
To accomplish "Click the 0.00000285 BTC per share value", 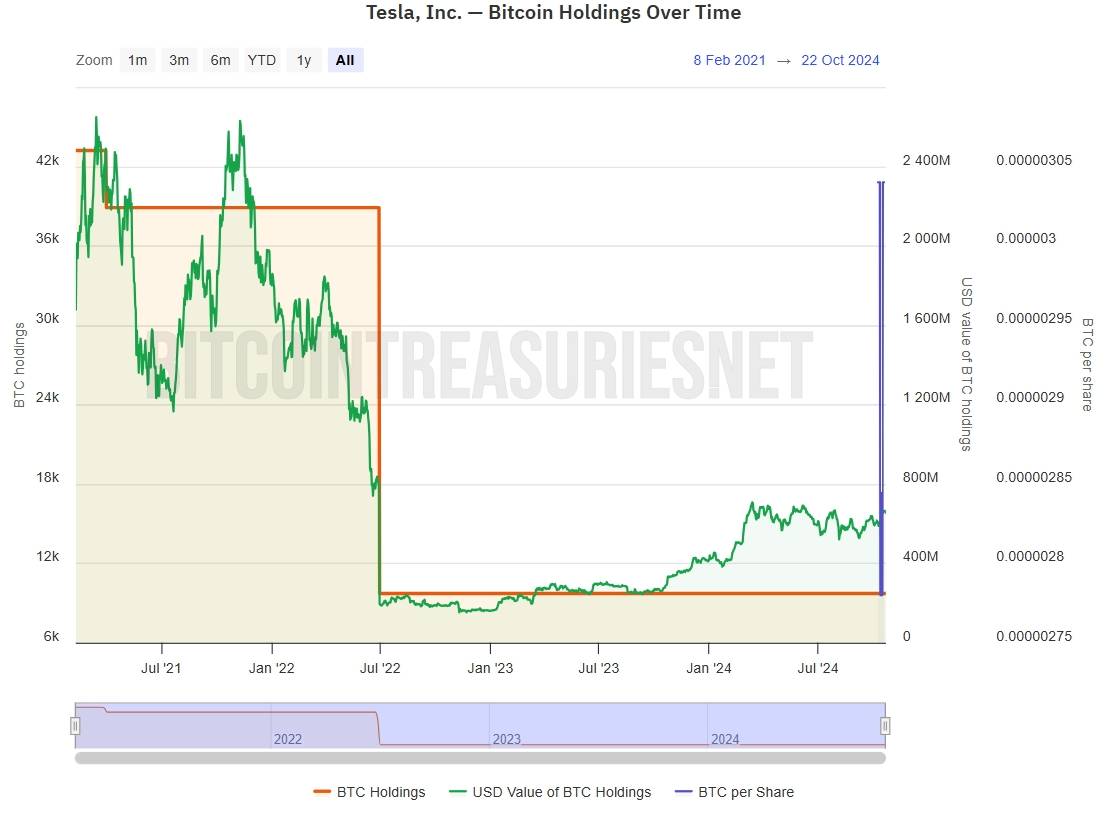I will pyautogui.click(x=1034, y=478).
